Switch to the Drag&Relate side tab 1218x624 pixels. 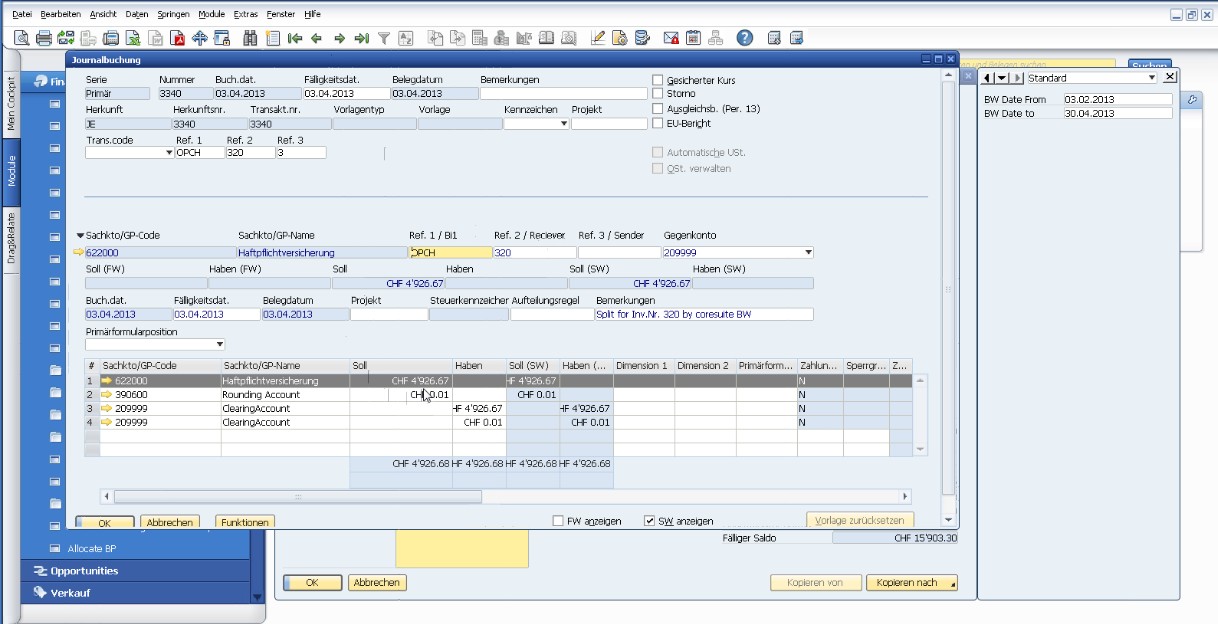pos(12,237)
